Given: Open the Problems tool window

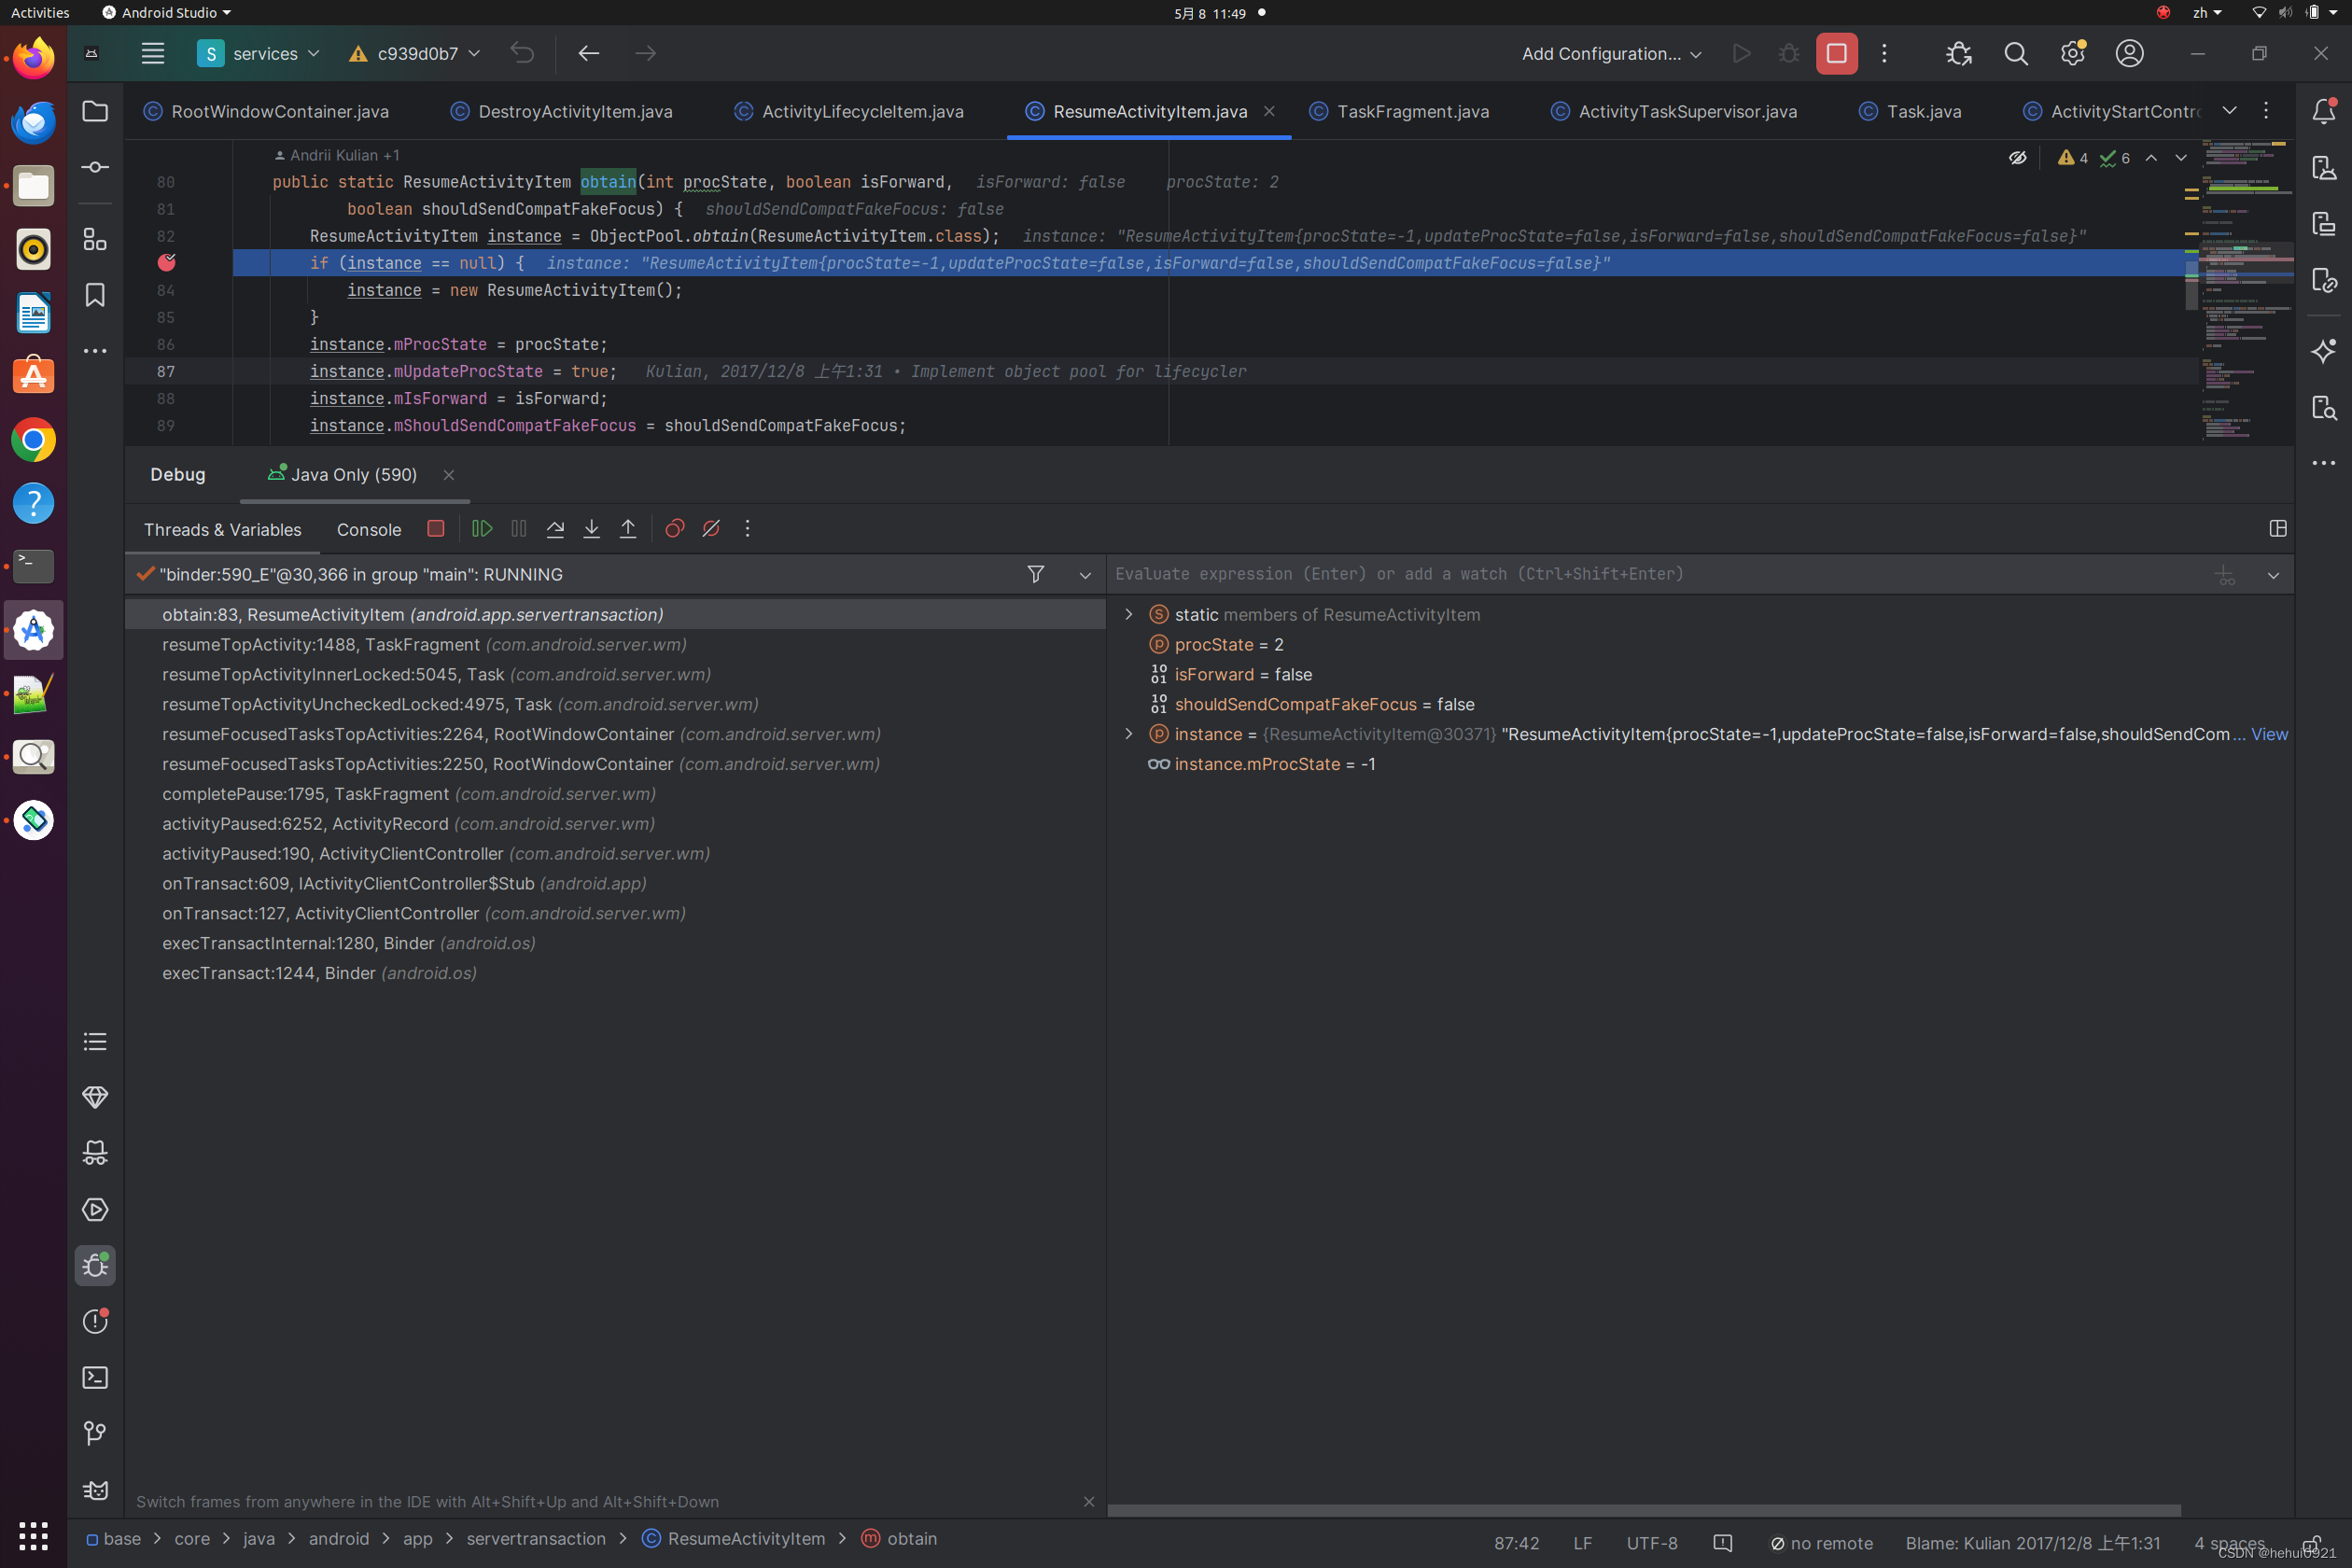Looking at the screenshot, I should click(x=95, y=1321).
